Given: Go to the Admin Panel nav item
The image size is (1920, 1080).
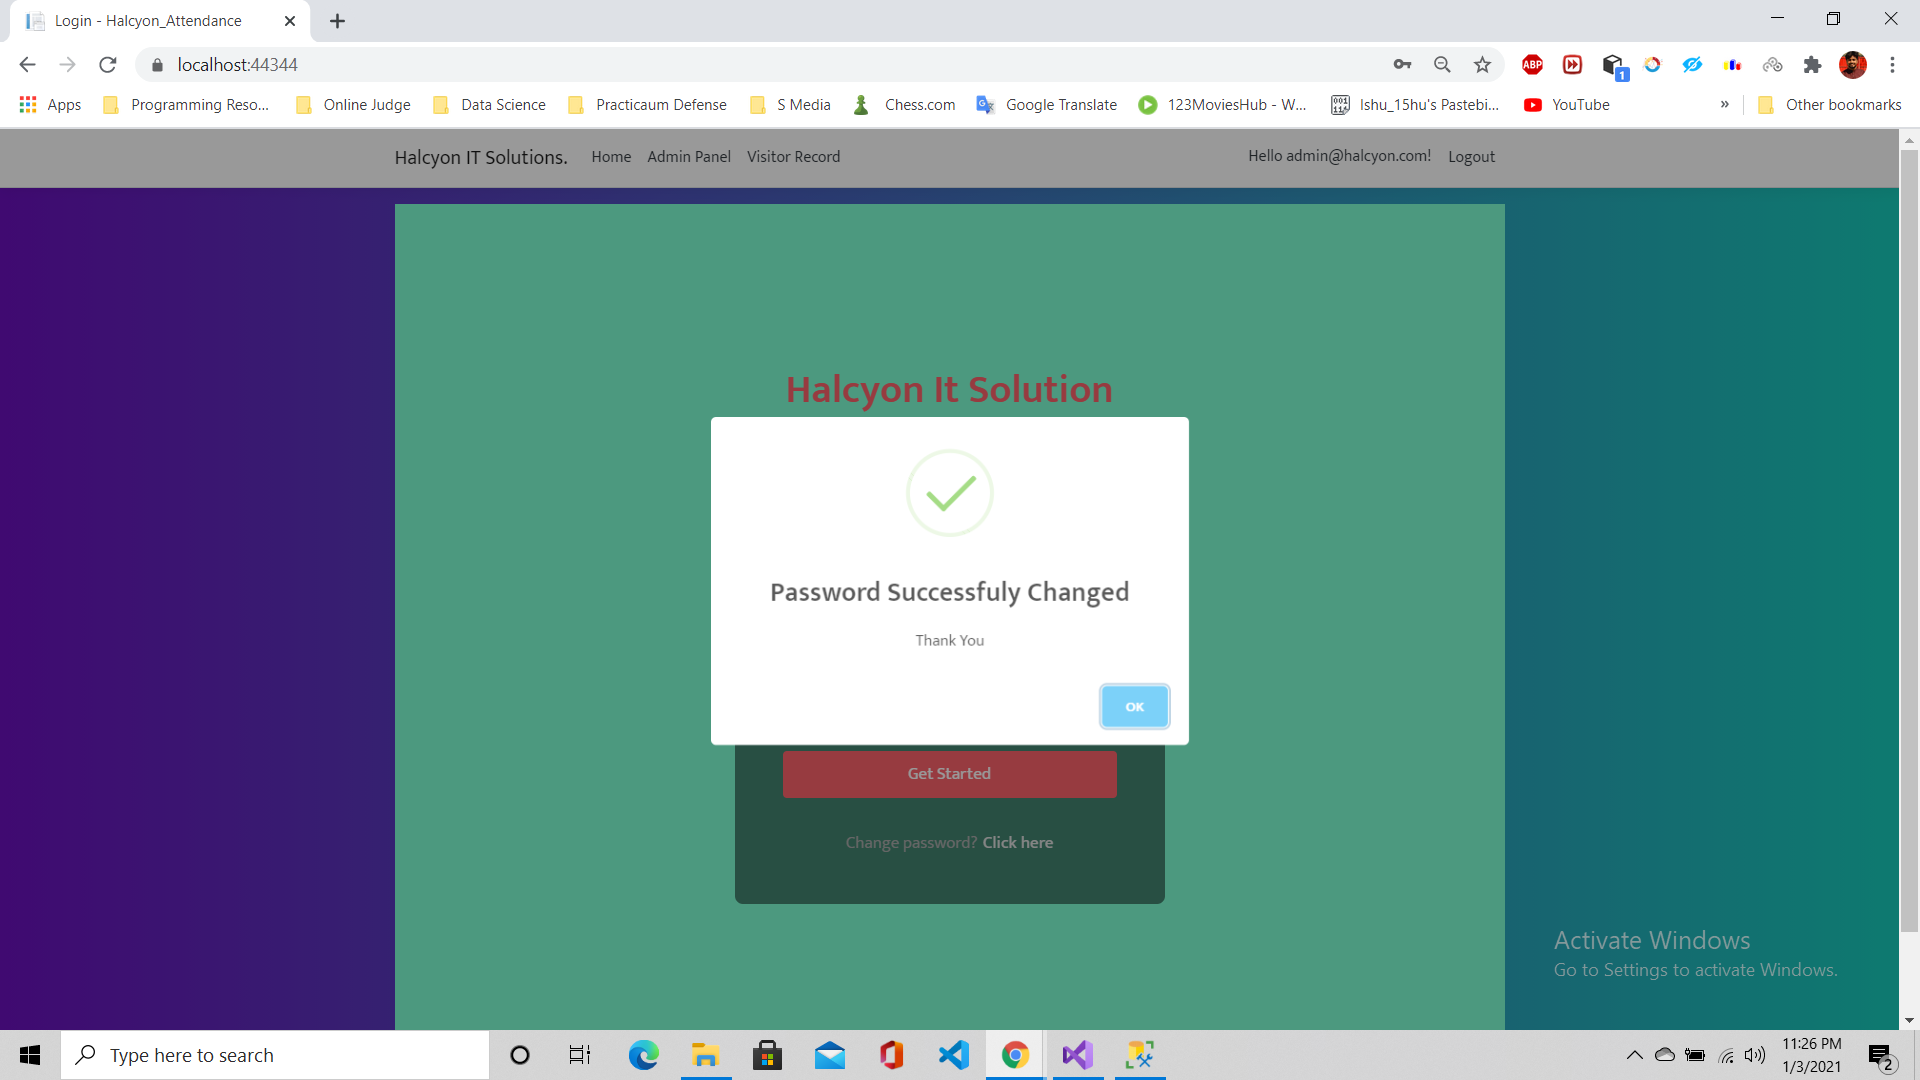Looking at the screenshot, I should tap(689, 157).
